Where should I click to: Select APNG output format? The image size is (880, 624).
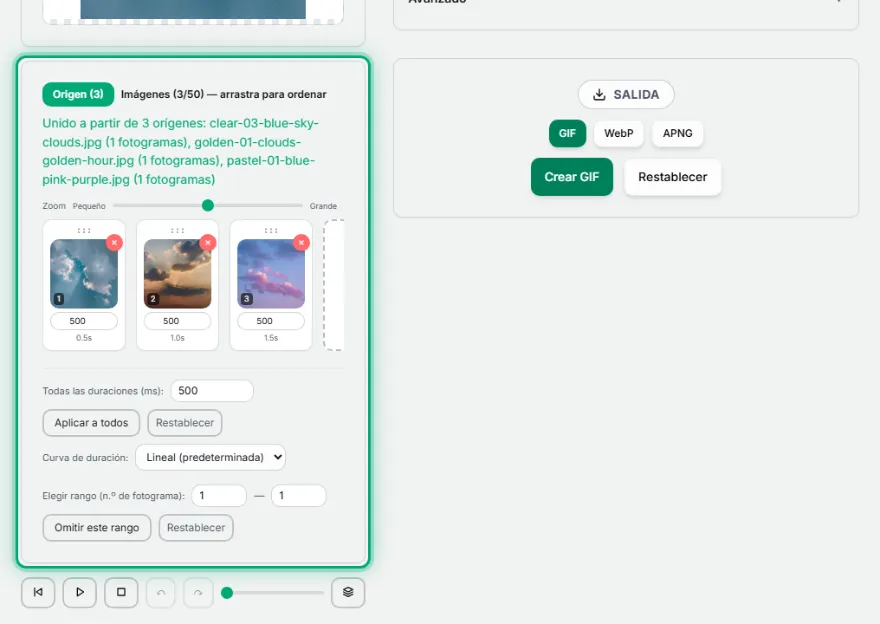(677, 134)
